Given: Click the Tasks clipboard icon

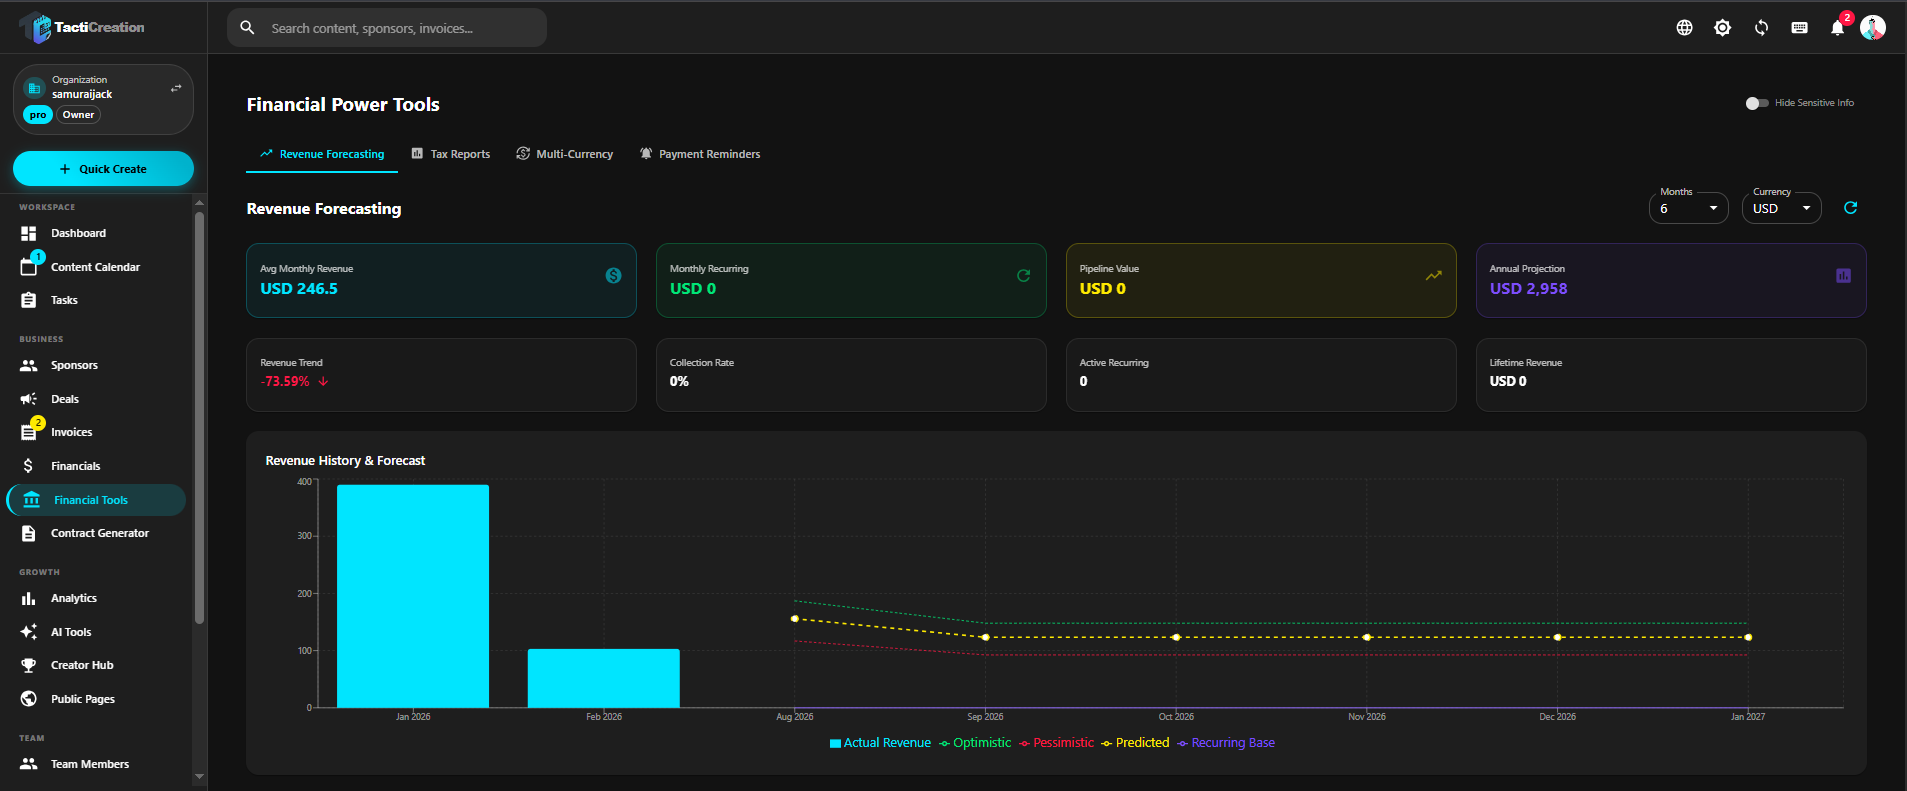Looking at the screenshot, I should point(29,300).
